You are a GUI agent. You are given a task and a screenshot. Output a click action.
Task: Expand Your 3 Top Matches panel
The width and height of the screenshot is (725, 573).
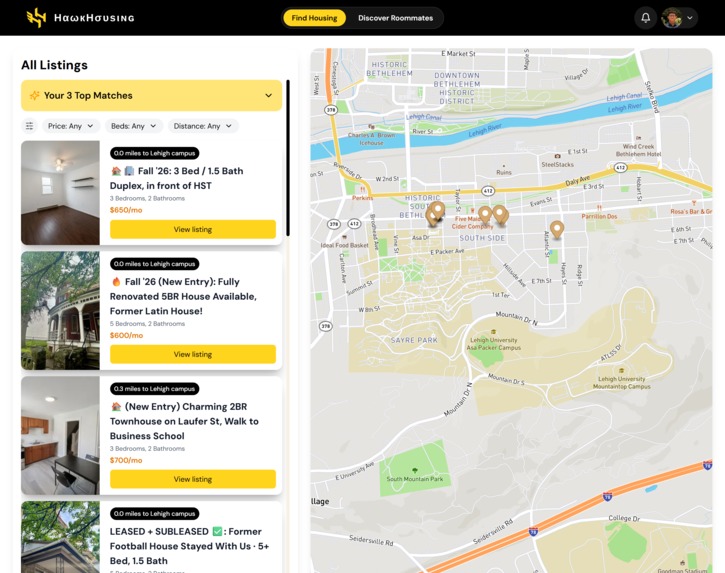tap(152, 95)
